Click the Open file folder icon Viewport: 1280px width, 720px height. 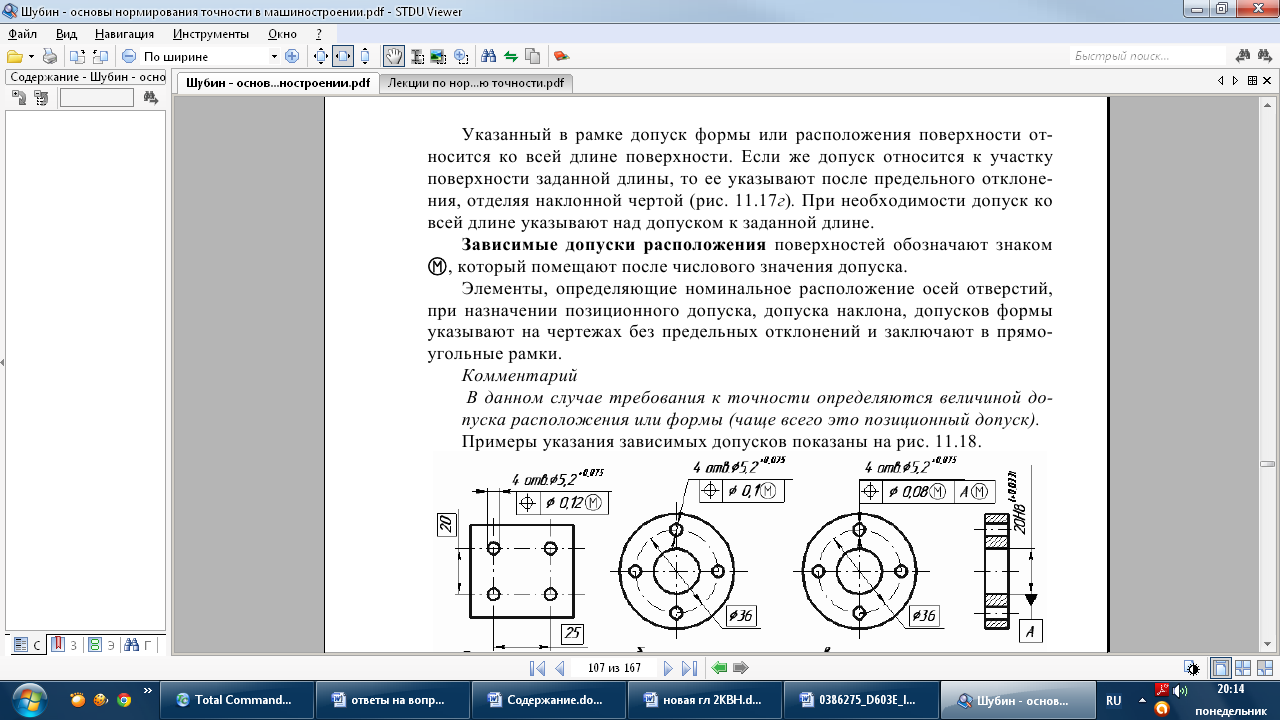click(x=14, y=56)
